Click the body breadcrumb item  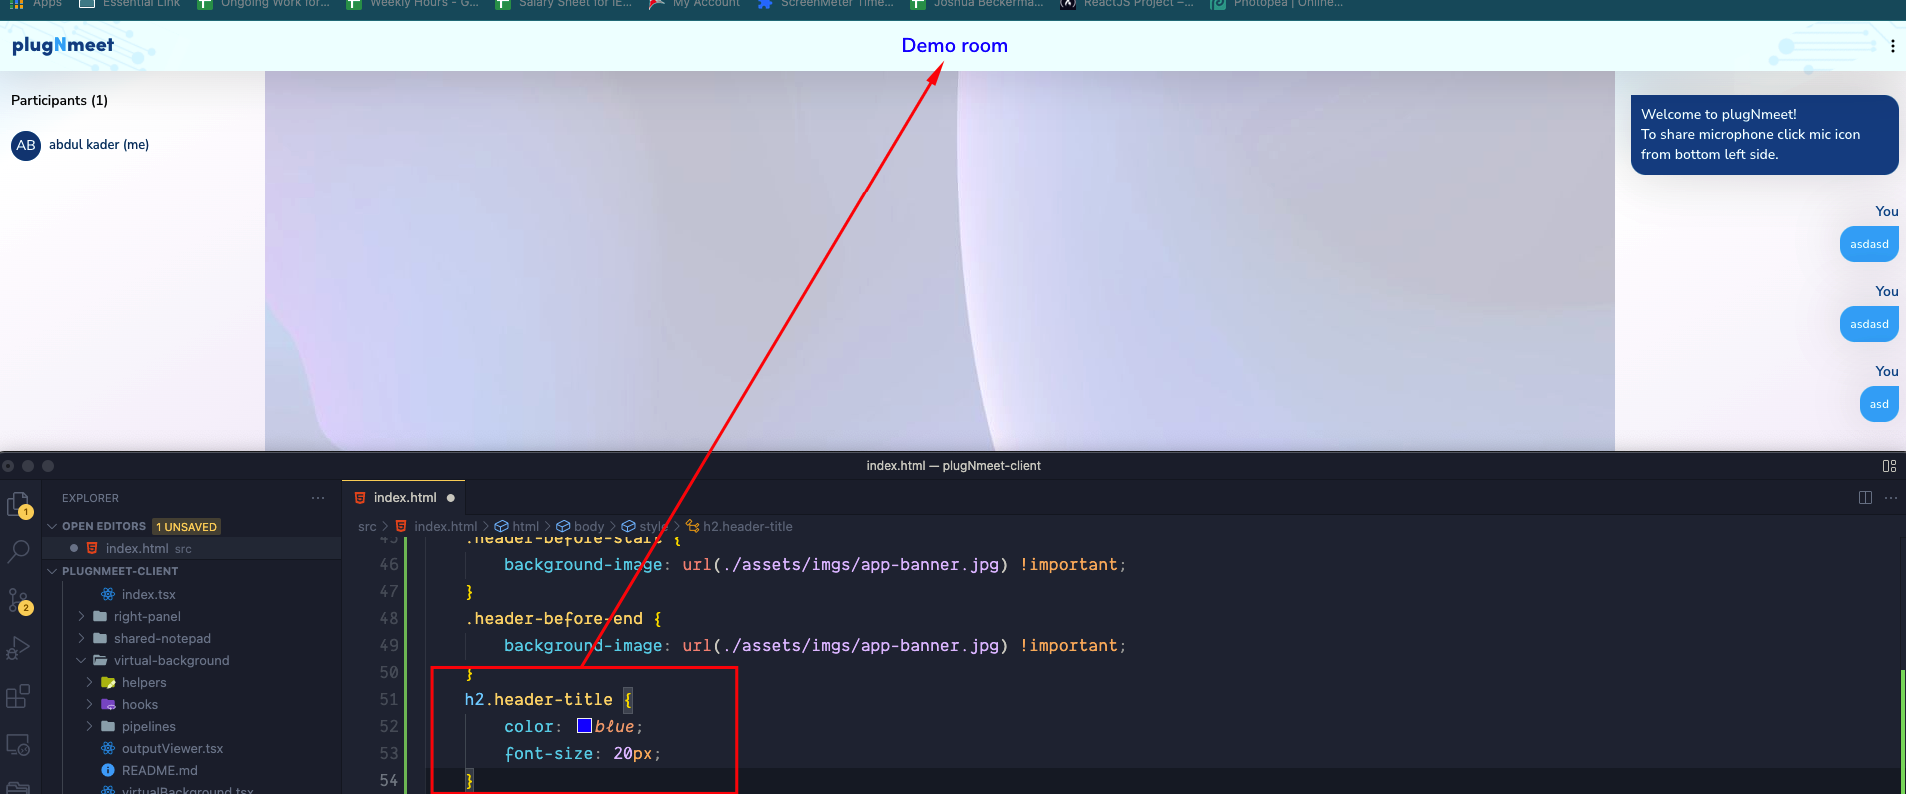580,526
